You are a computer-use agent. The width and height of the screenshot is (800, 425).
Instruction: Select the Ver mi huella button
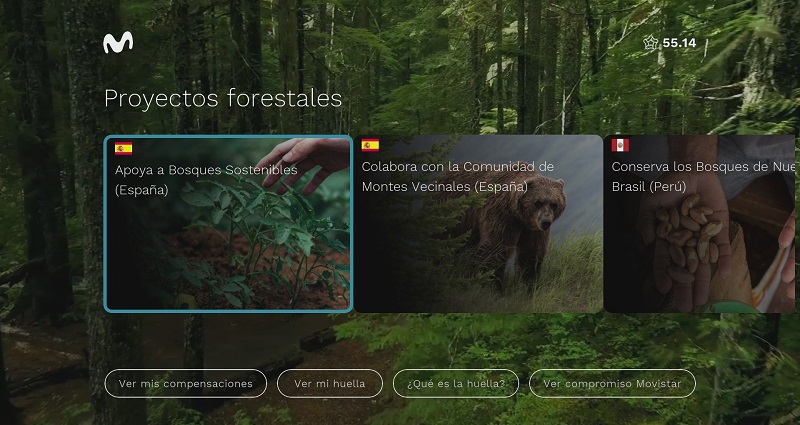click(330, 384)
